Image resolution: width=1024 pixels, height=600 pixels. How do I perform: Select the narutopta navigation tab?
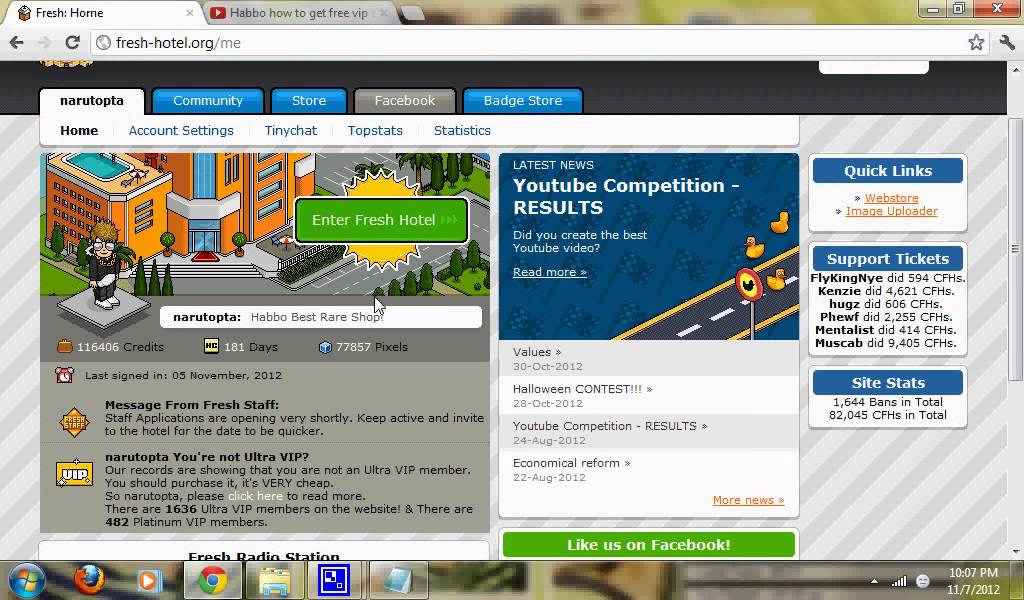pyautogui.click(x=91, y=101)
